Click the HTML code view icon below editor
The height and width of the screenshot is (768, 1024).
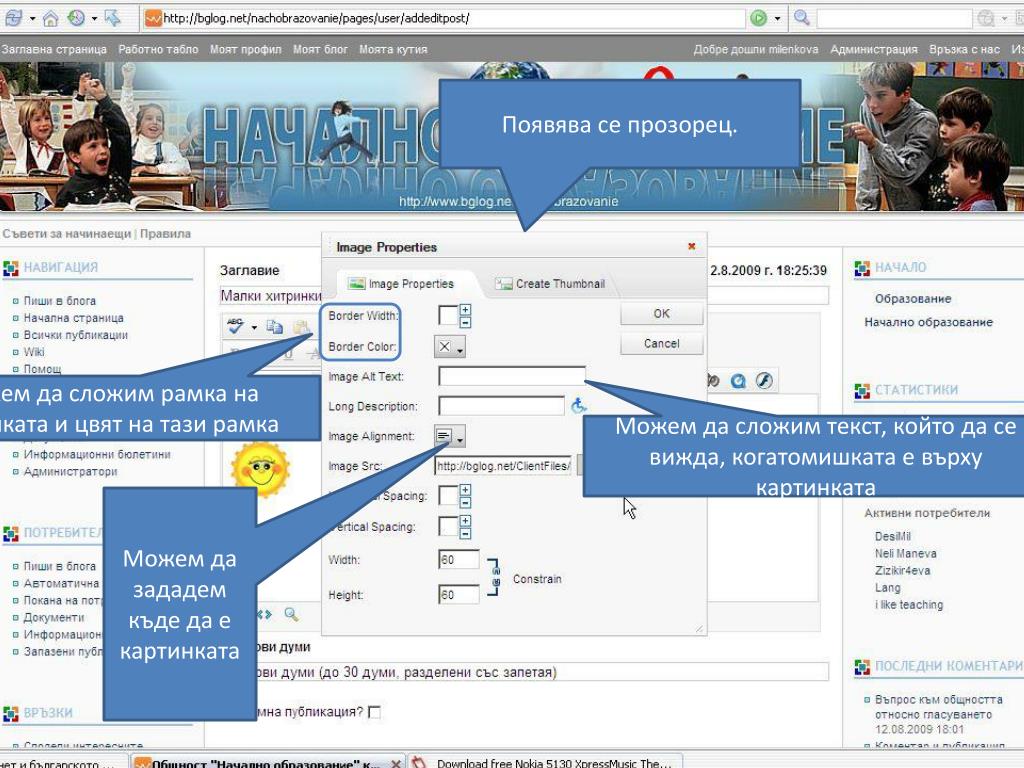click(x=264, y=614)
